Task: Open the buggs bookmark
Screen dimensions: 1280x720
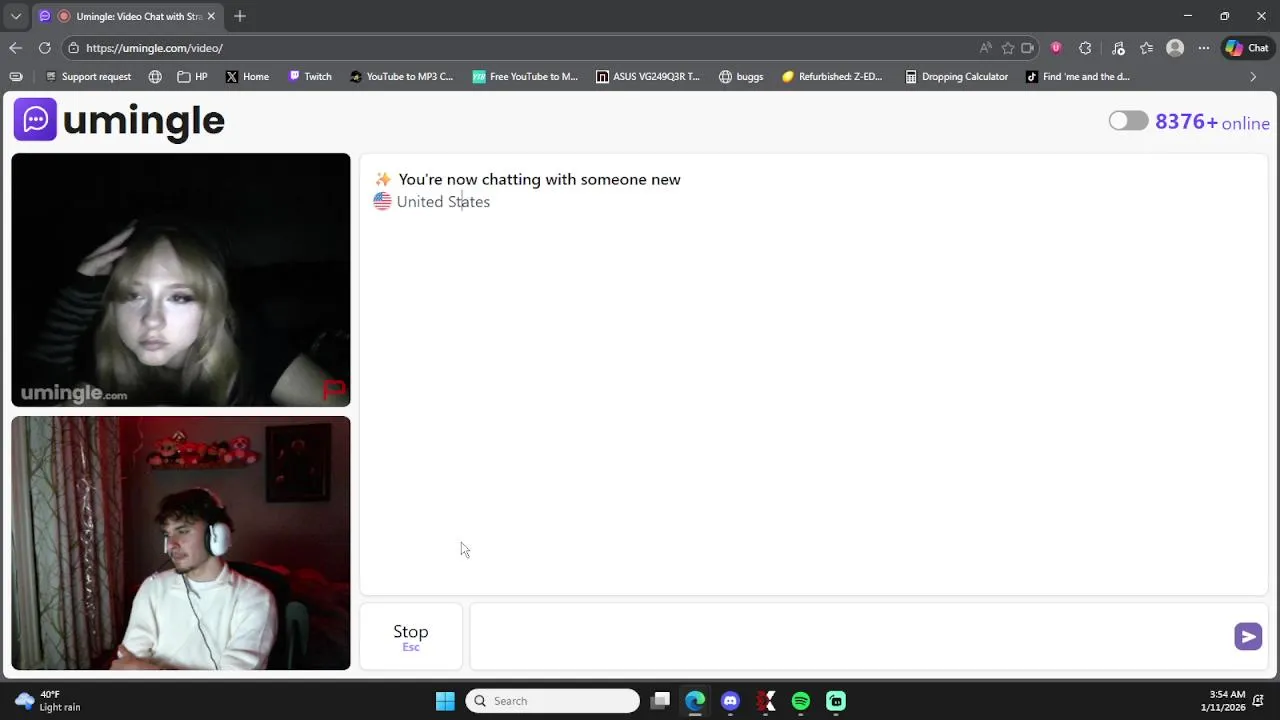Action: pyautogui.click(x=741, y=76)
